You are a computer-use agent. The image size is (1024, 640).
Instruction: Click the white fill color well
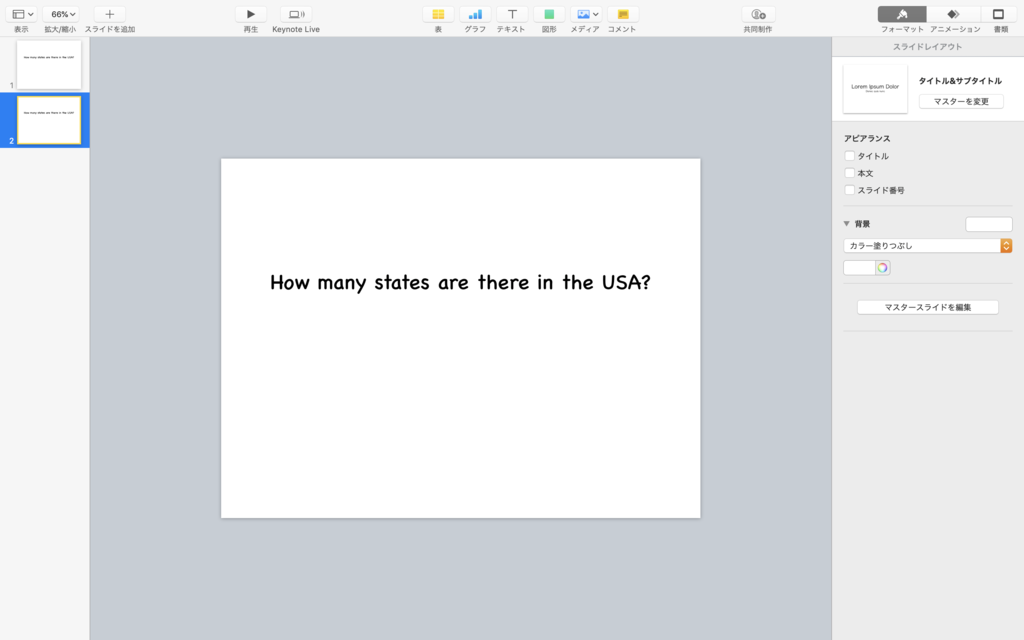click(x=859, y=268)
